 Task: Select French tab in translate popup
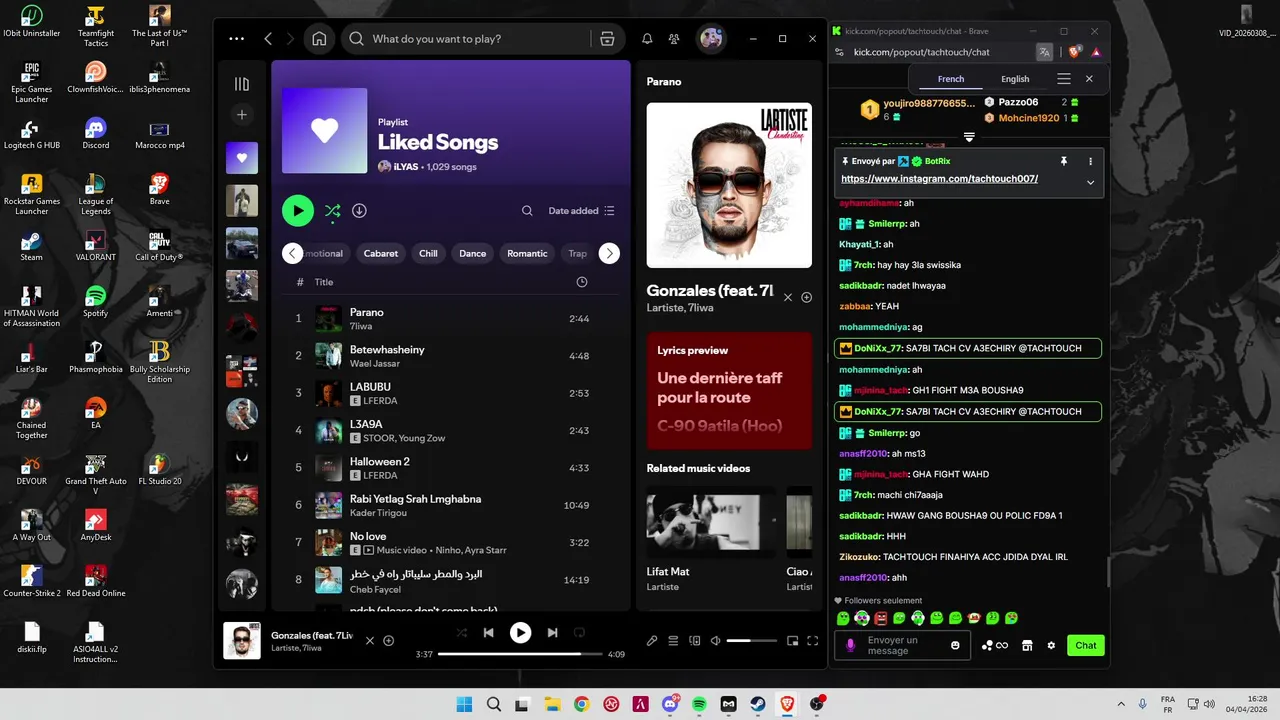tap(951, 79)
